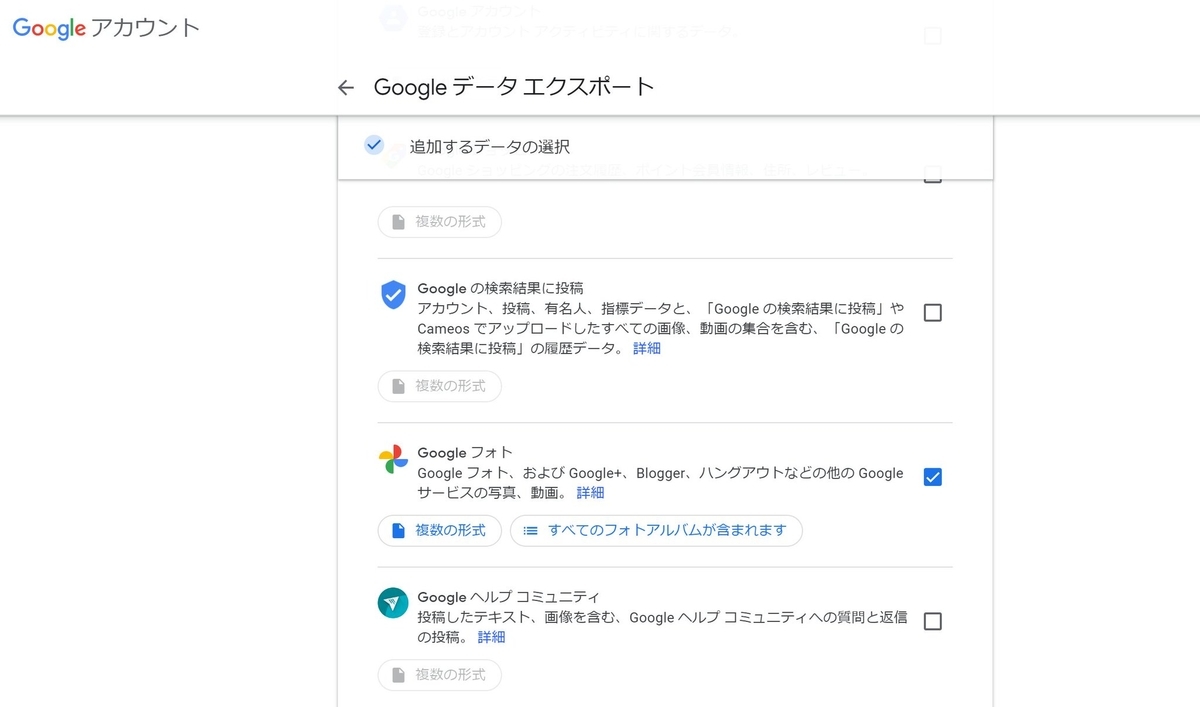
Task: Click the 追加するデータの選択 step header
Action: tap(666, 146)
